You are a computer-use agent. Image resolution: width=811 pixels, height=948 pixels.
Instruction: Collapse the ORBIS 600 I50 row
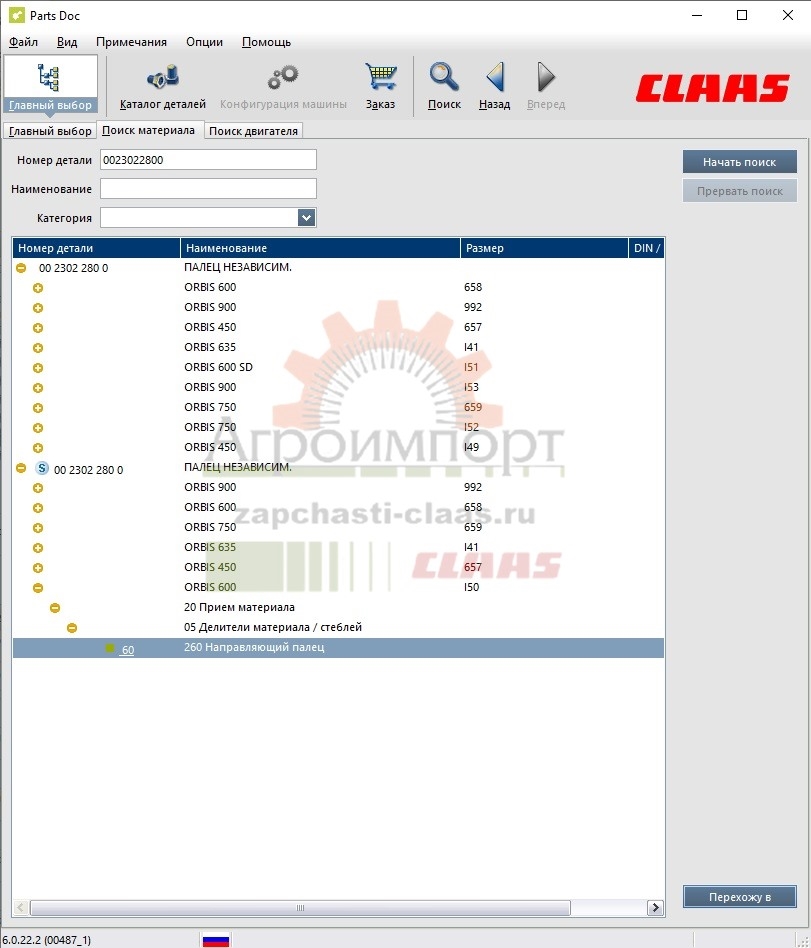(x=38, y=587)
